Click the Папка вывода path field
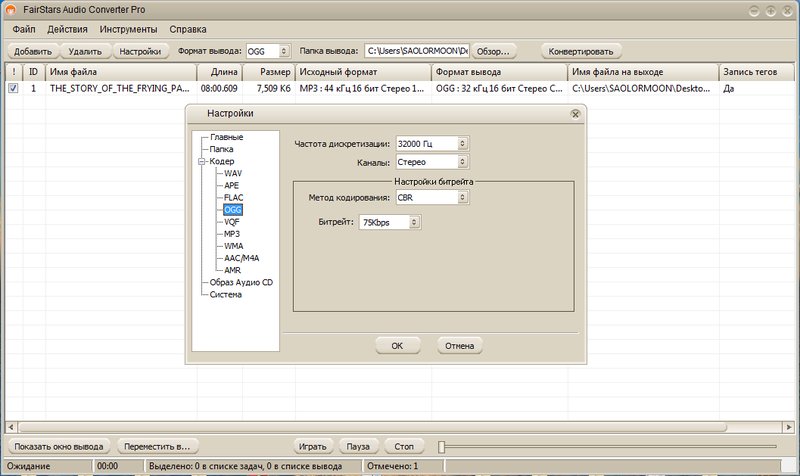The width and height of the screenshot is (800, 476). coord(417,51)
